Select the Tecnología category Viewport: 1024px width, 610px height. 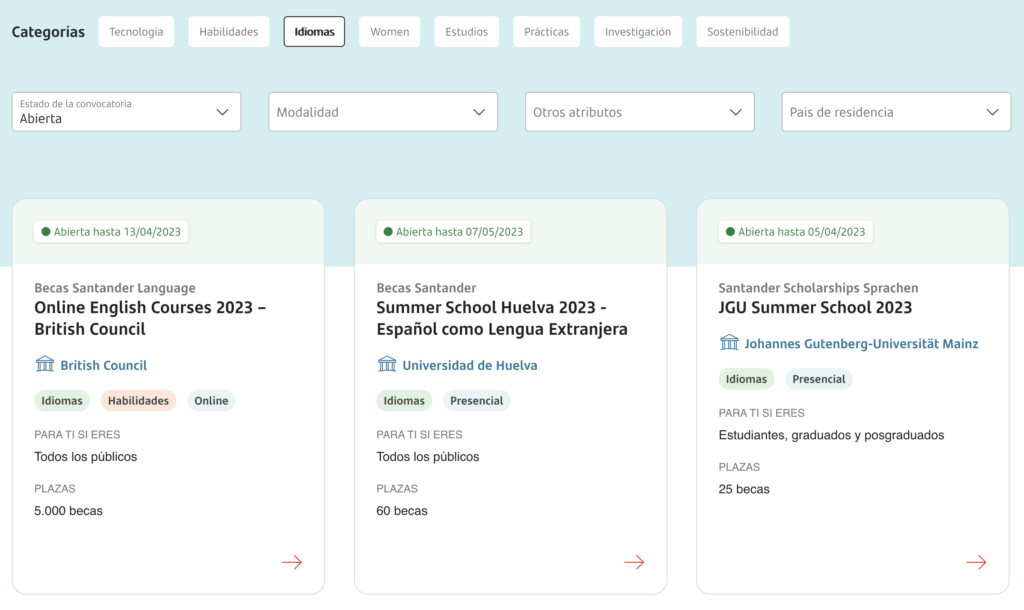point(136,31)
